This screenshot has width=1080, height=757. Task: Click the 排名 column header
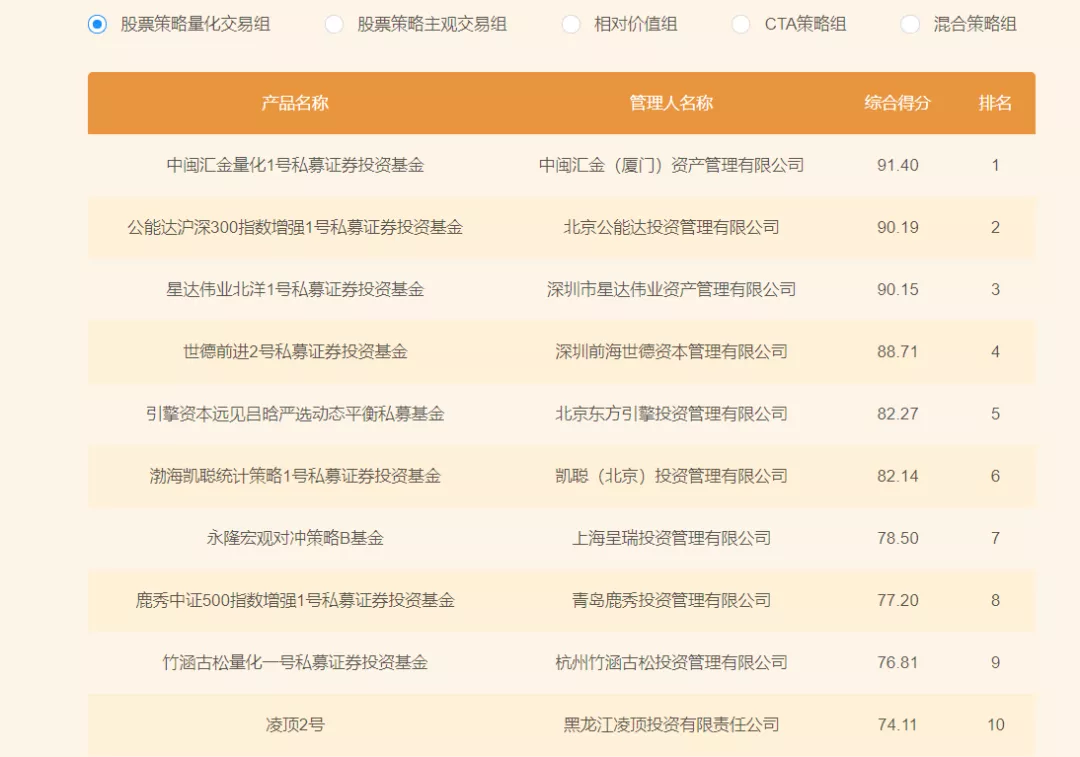(995, 103)
